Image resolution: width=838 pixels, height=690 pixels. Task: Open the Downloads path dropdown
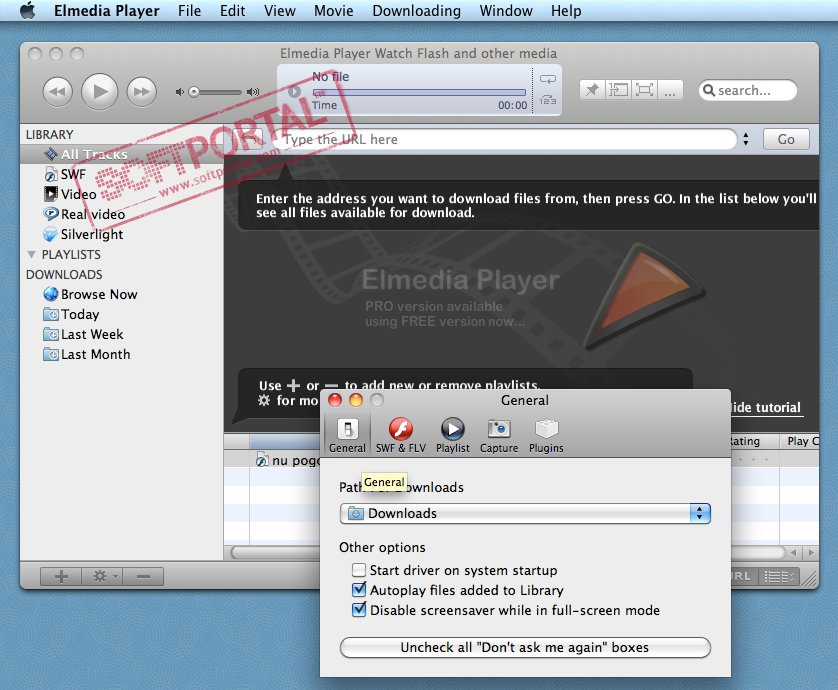(525, 514)
